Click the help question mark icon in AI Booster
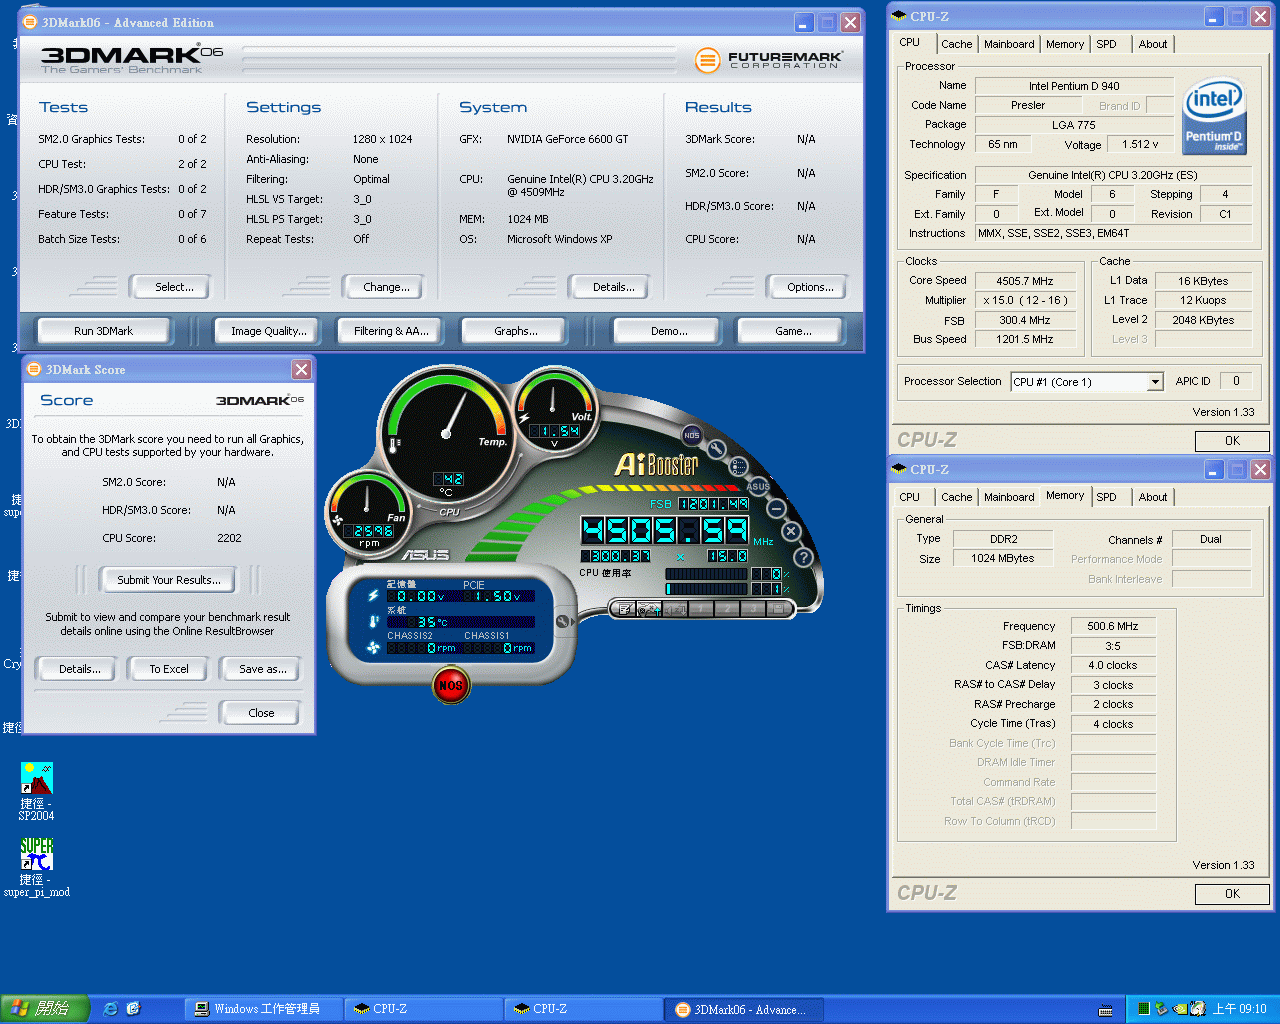 coord(802,557)
